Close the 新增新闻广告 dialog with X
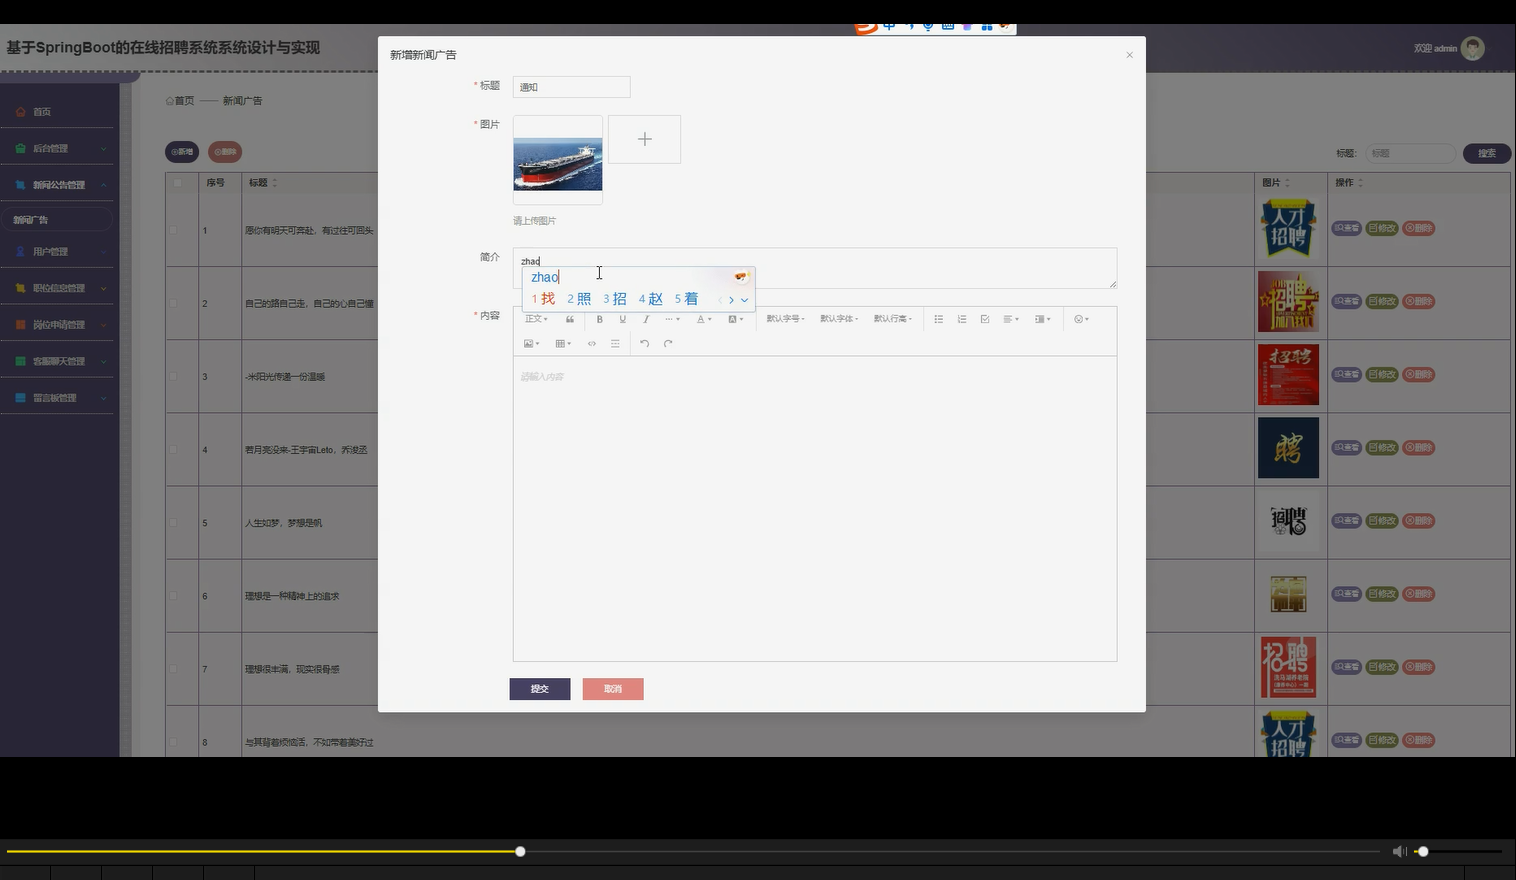This screenshot has width=1516, height=880. click(1129, 55)
